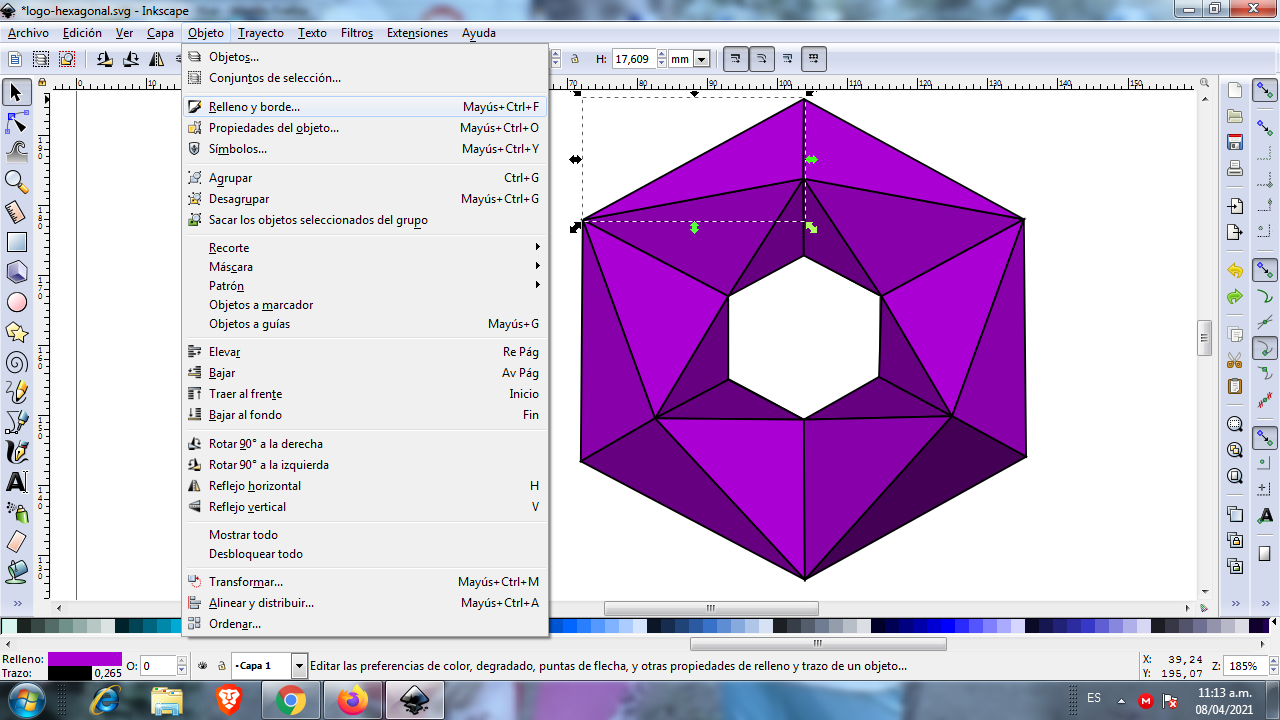
Task: Click the Save floppy disk icon
Action: point(1235,142)
